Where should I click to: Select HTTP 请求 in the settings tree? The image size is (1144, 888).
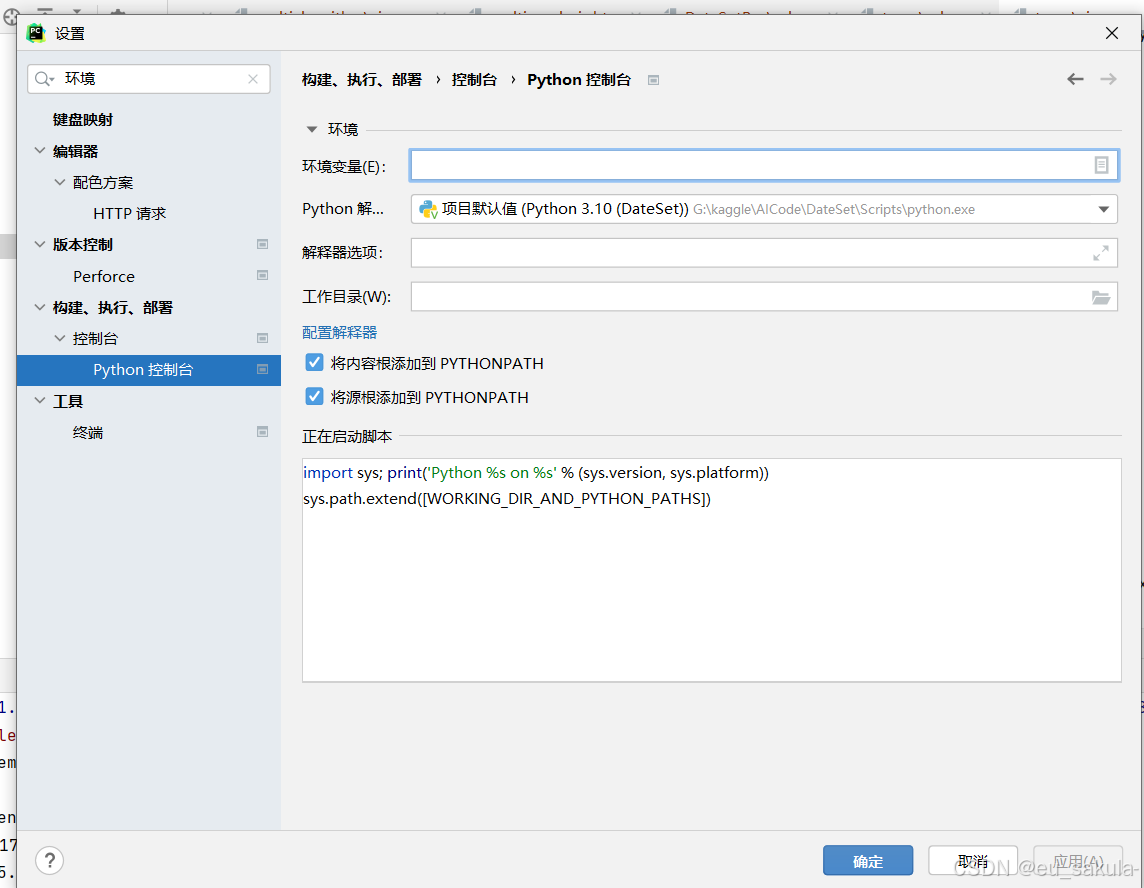[130, 214]
